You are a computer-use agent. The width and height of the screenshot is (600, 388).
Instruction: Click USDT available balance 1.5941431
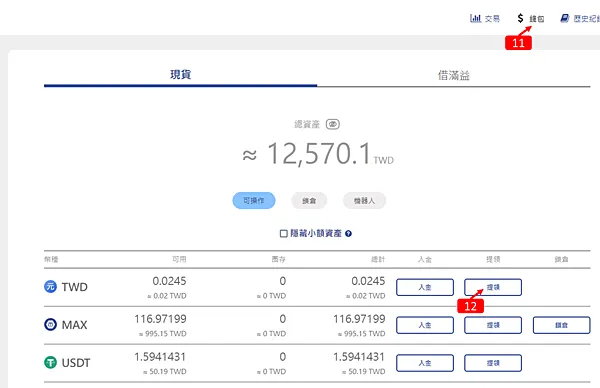[160, 357]
